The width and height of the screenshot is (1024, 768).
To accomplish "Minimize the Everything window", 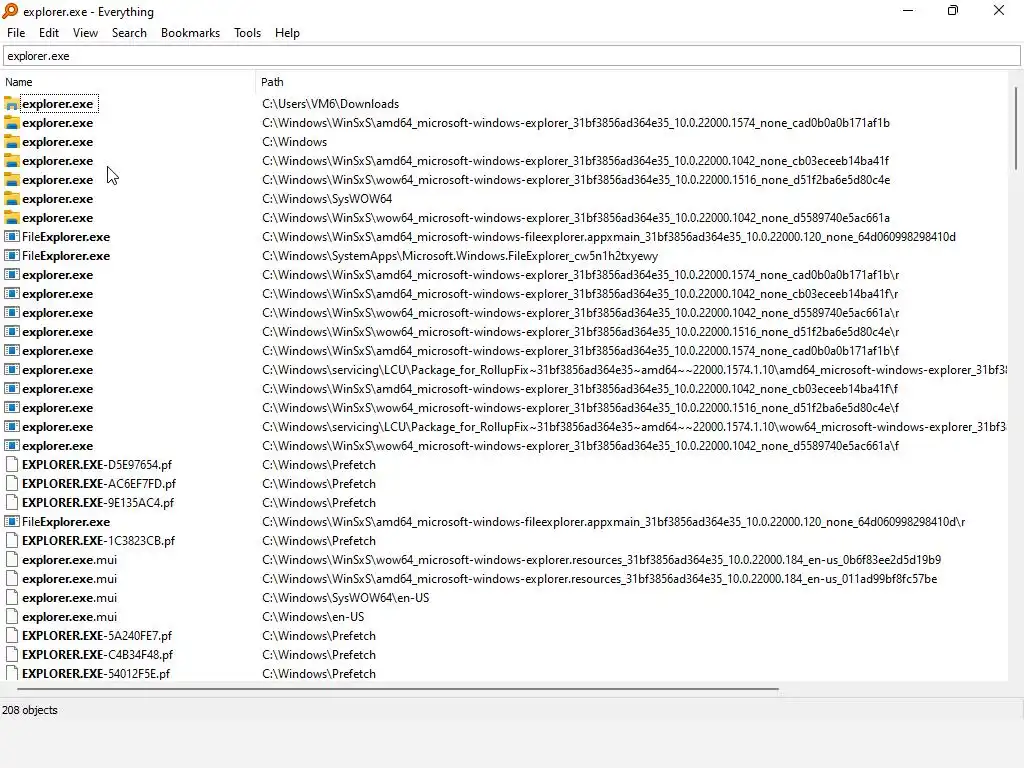I will pos(908,10).
